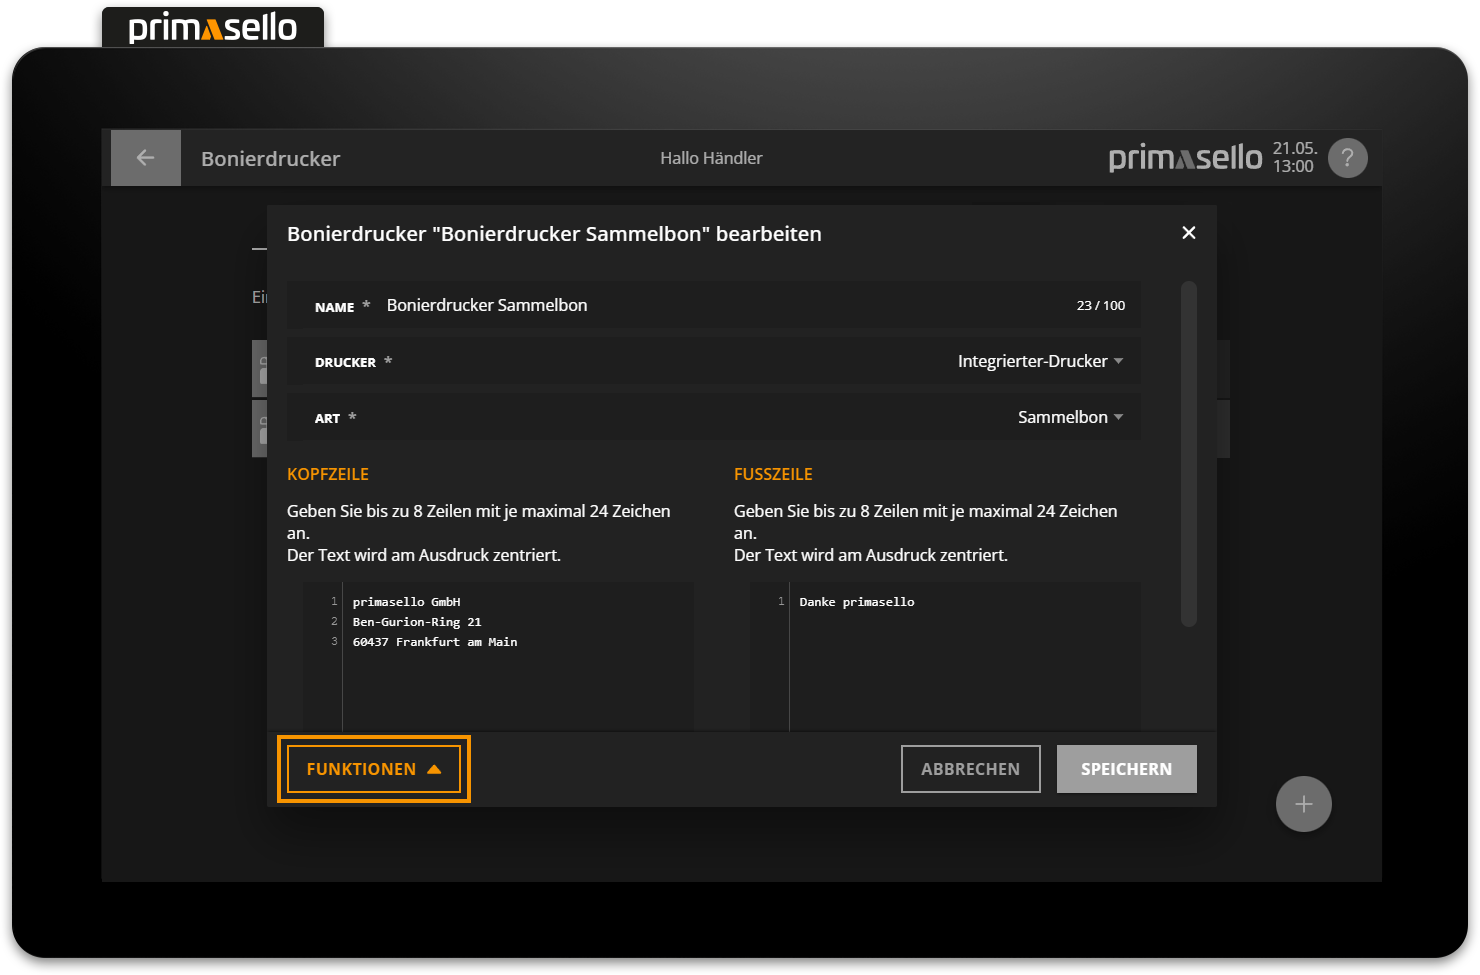Open the Funktionen menu

click(x=373, y=769)
